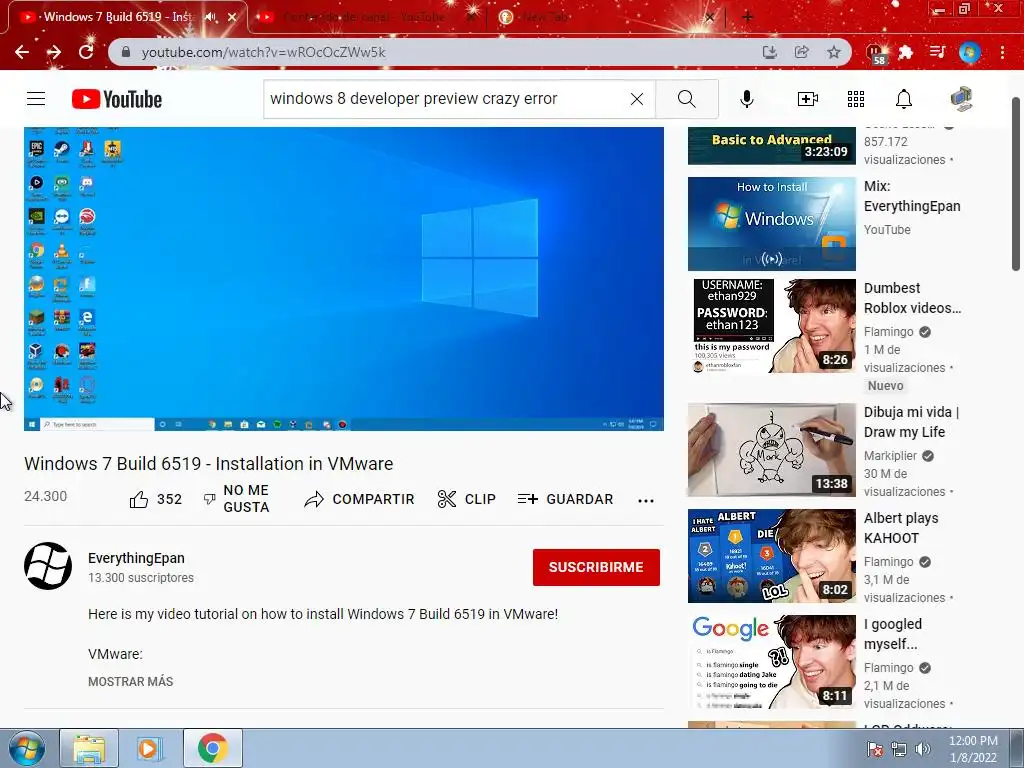Screen dimensions: 1024x768
Task: Click the Dibuja mi vida | Draw my Life title
Action: pos(911,422)
